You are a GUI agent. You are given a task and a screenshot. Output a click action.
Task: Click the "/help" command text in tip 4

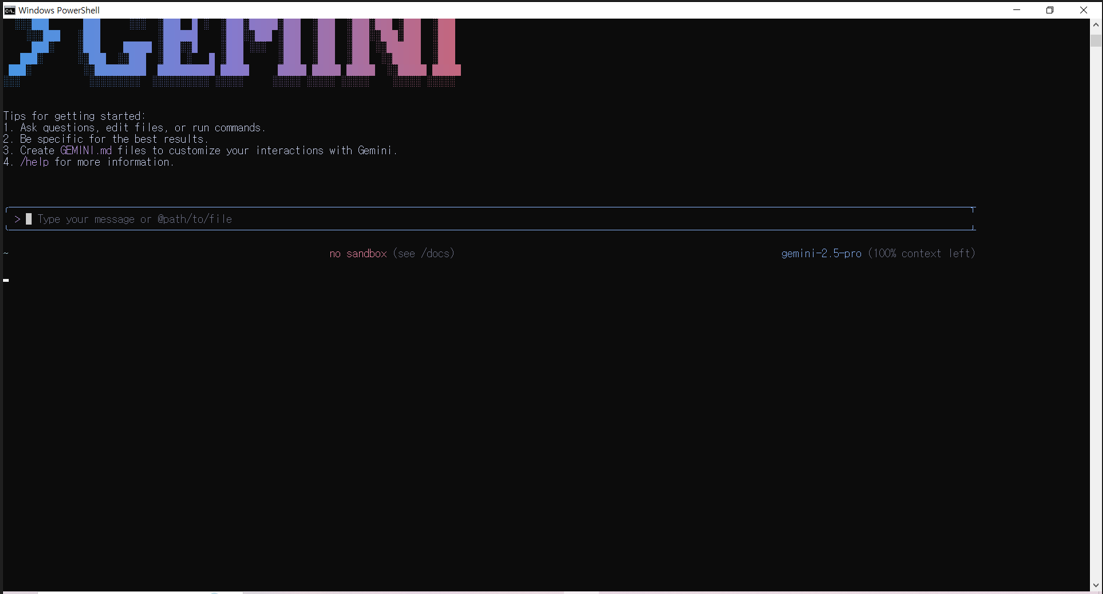(34, 162)
